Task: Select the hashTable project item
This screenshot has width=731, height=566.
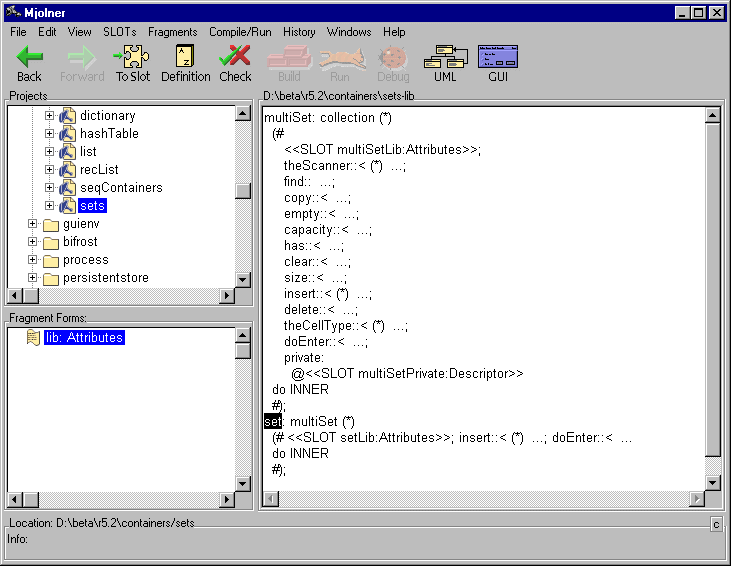Action: tap(109, 134)
